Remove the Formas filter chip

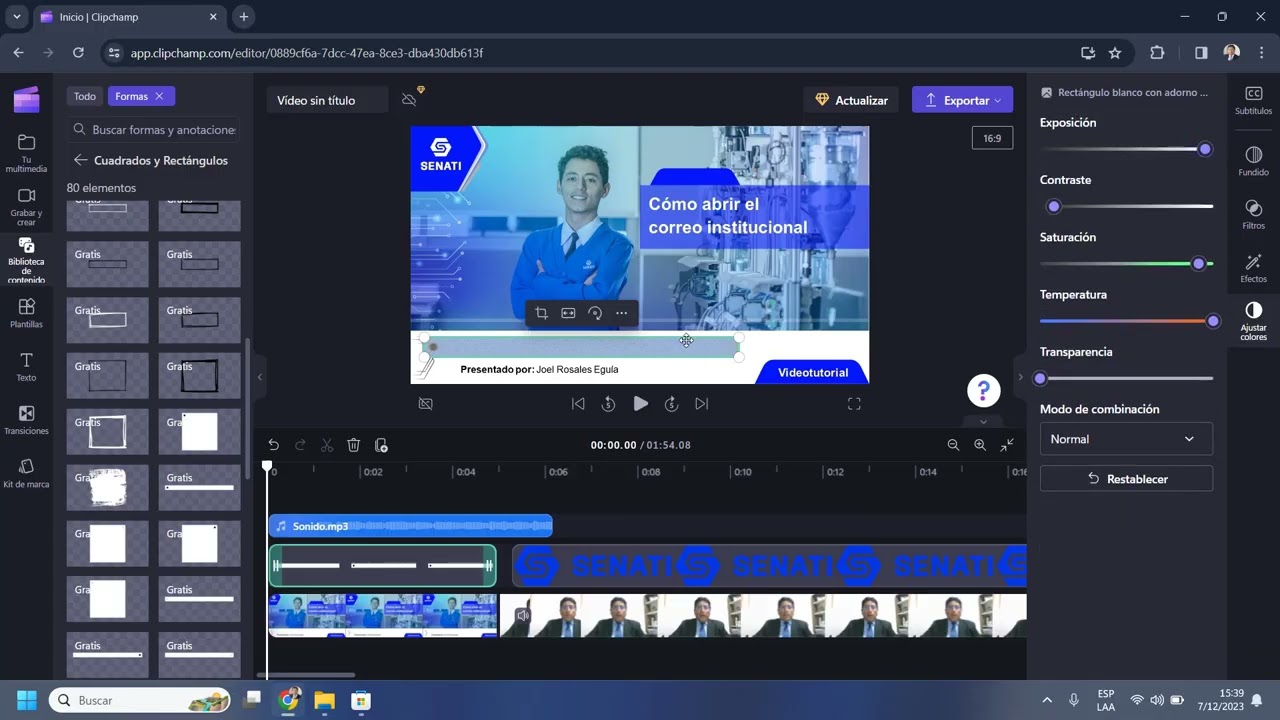click(x=159, y=96)
